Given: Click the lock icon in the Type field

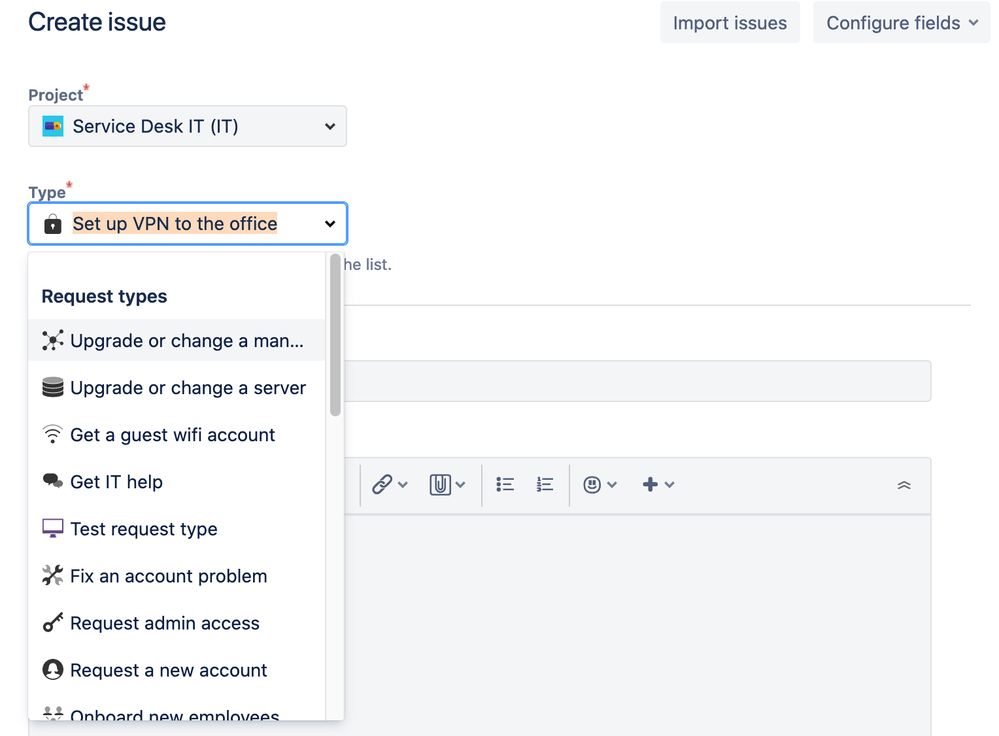Looking at the screenshot, I should click(53, 224).
